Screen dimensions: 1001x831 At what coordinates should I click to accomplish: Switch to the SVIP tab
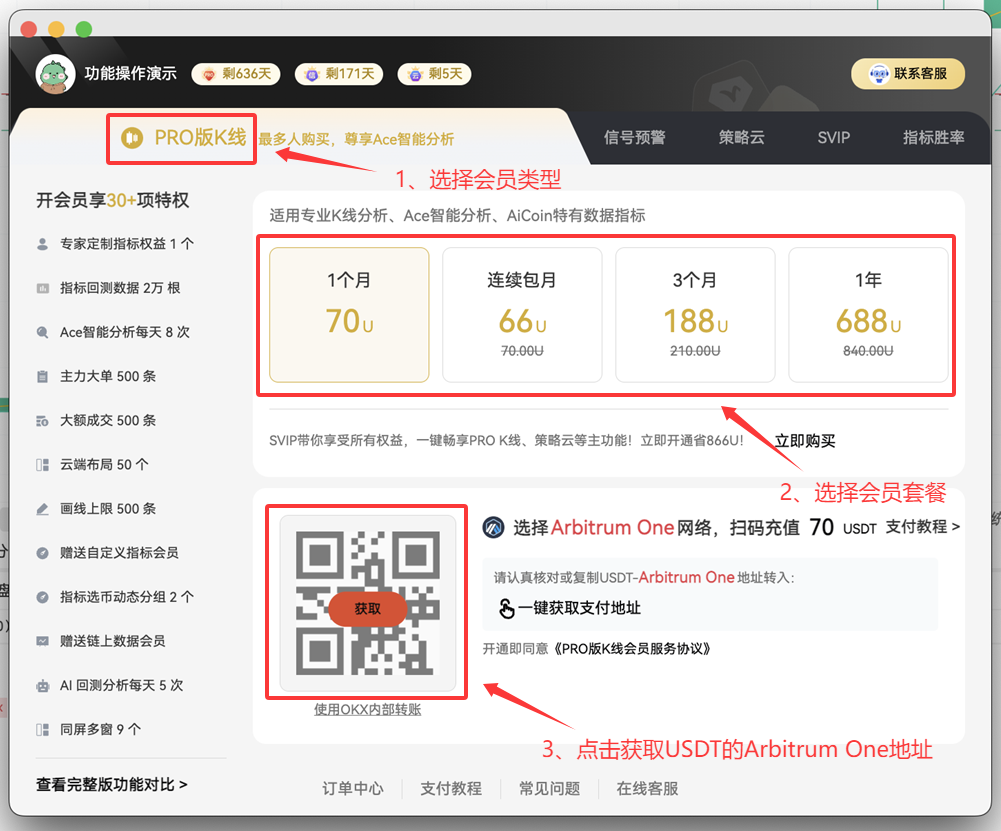tap(833, 138)
